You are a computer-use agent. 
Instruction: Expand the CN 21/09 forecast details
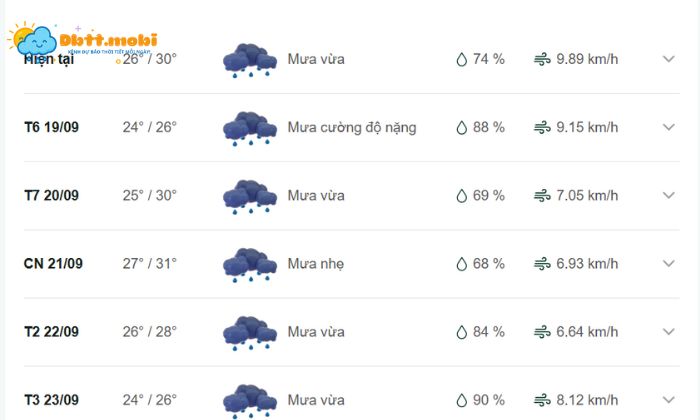pos(669,264)
